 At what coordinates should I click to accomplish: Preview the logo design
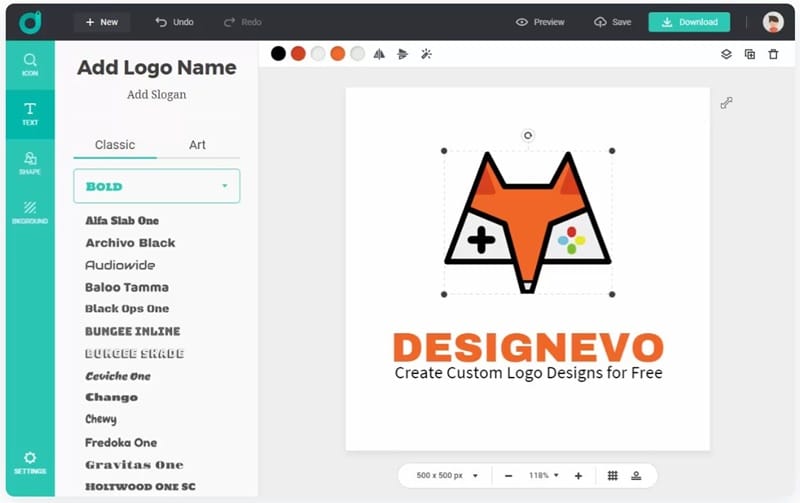coord(540,22)
